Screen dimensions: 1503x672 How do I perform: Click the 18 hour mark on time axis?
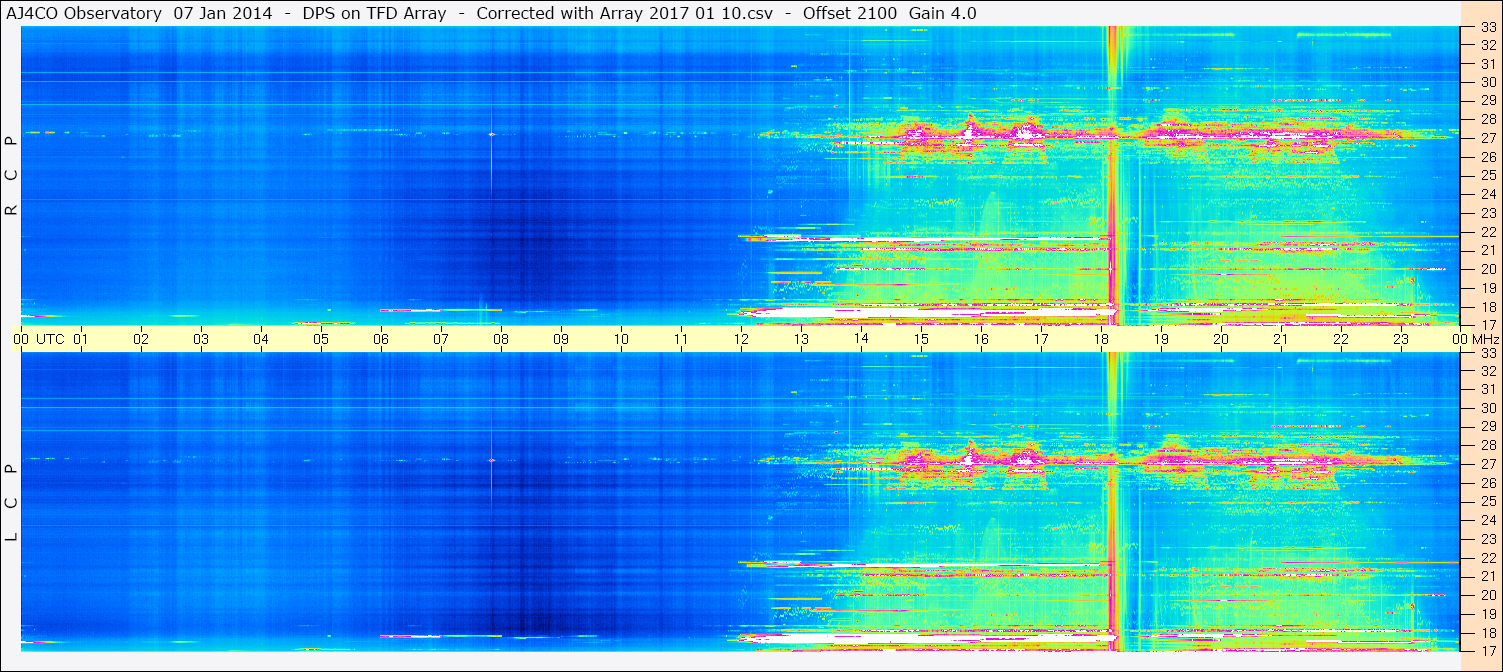point(1101,339)
